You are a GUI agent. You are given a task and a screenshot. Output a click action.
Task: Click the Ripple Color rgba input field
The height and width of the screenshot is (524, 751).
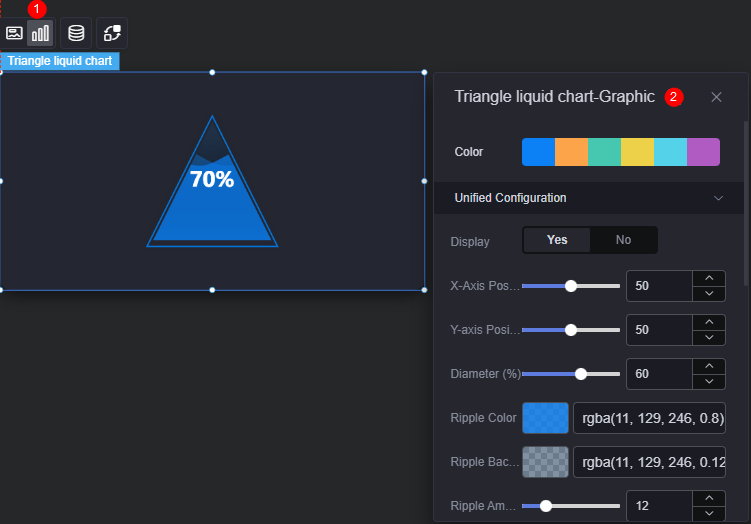[649, 418]
